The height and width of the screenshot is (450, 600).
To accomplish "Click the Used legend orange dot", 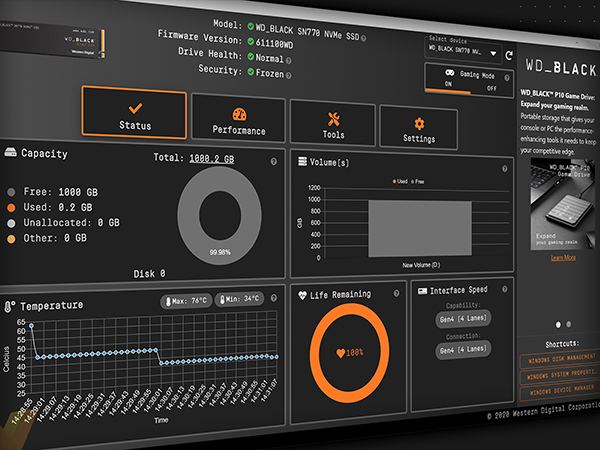I will pos(11,207).
